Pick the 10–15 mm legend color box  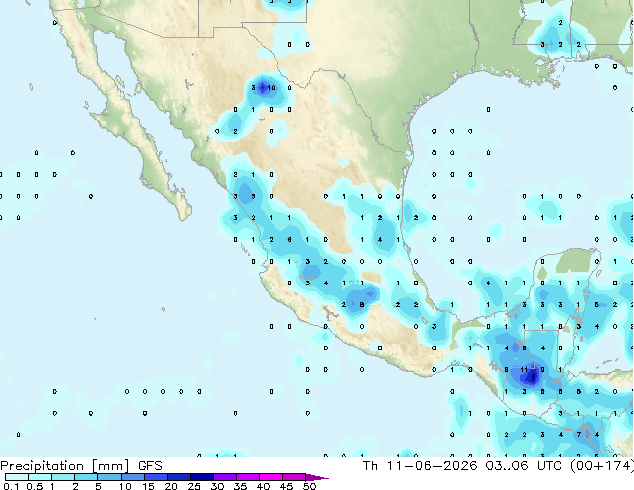132,477
